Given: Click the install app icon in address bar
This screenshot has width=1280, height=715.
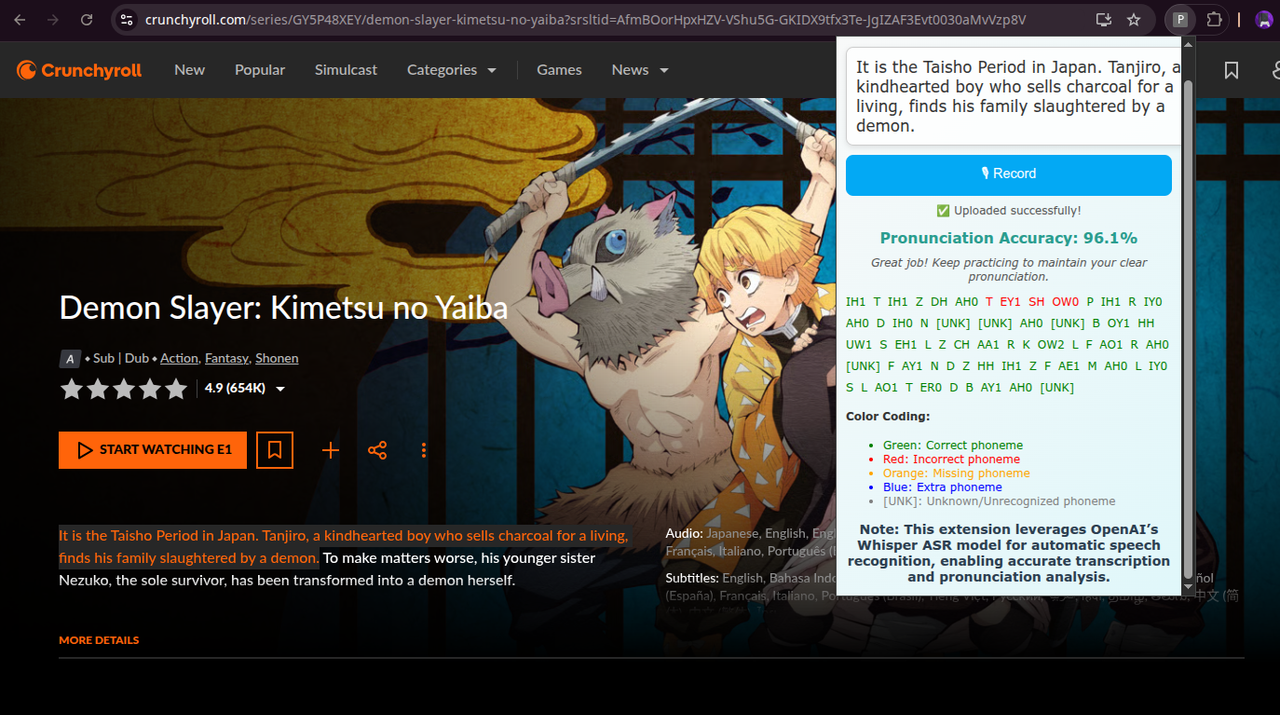Looking at the screenshot, I should (x=1104, y=20).
